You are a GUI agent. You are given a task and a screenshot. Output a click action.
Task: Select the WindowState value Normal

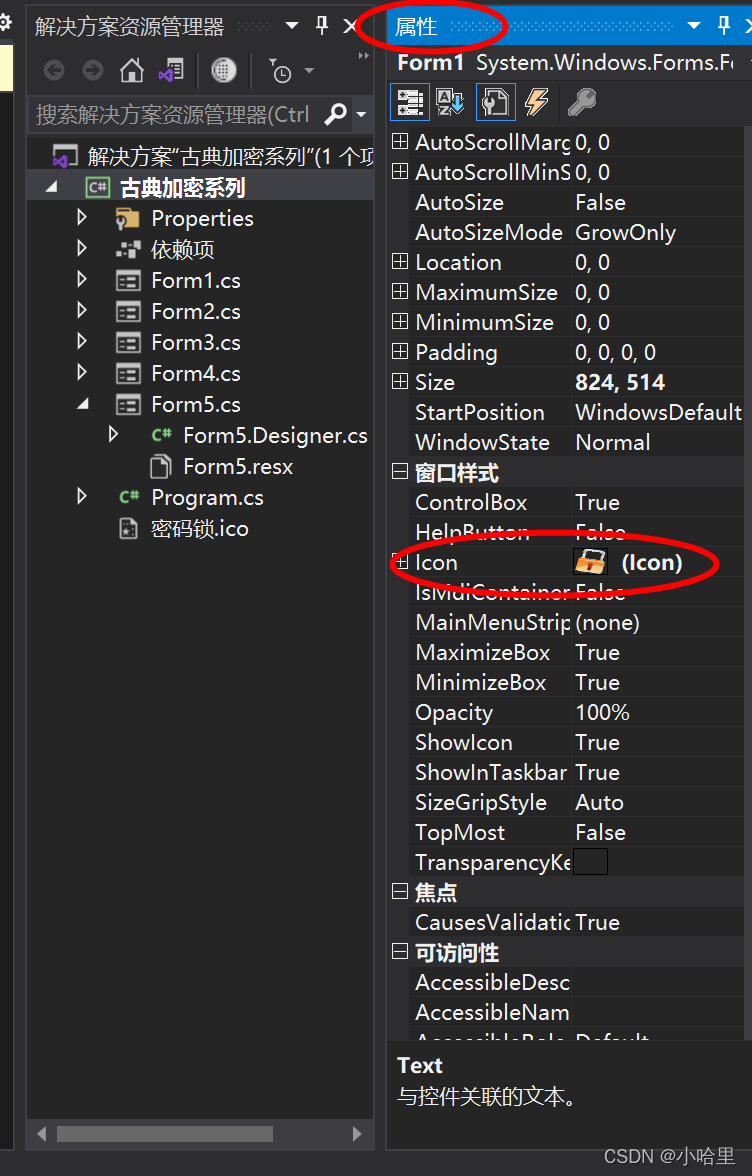pos(613,442)
